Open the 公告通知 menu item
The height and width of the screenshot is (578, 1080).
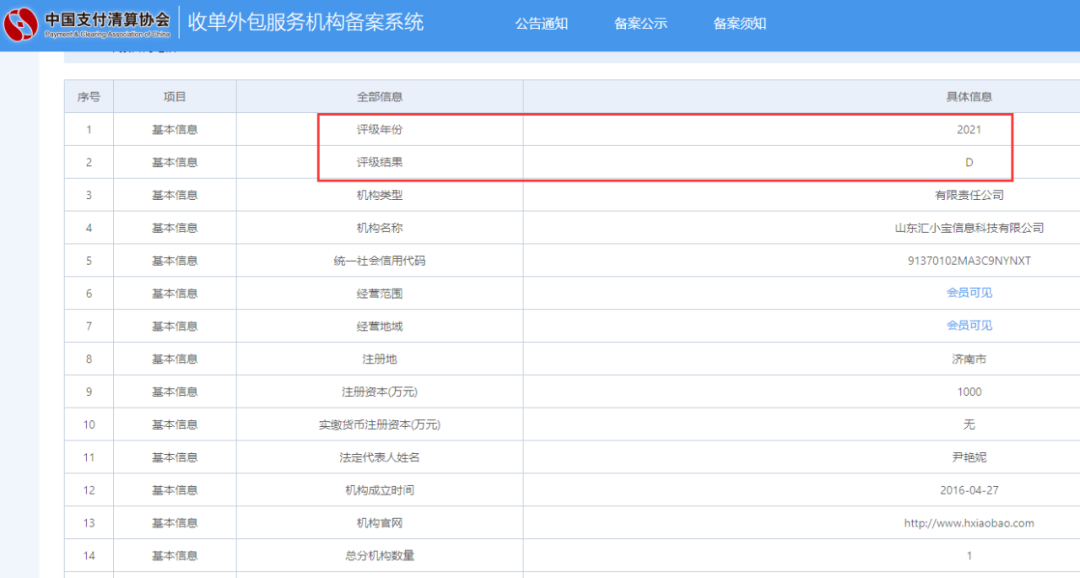click(x=541, y=23)
